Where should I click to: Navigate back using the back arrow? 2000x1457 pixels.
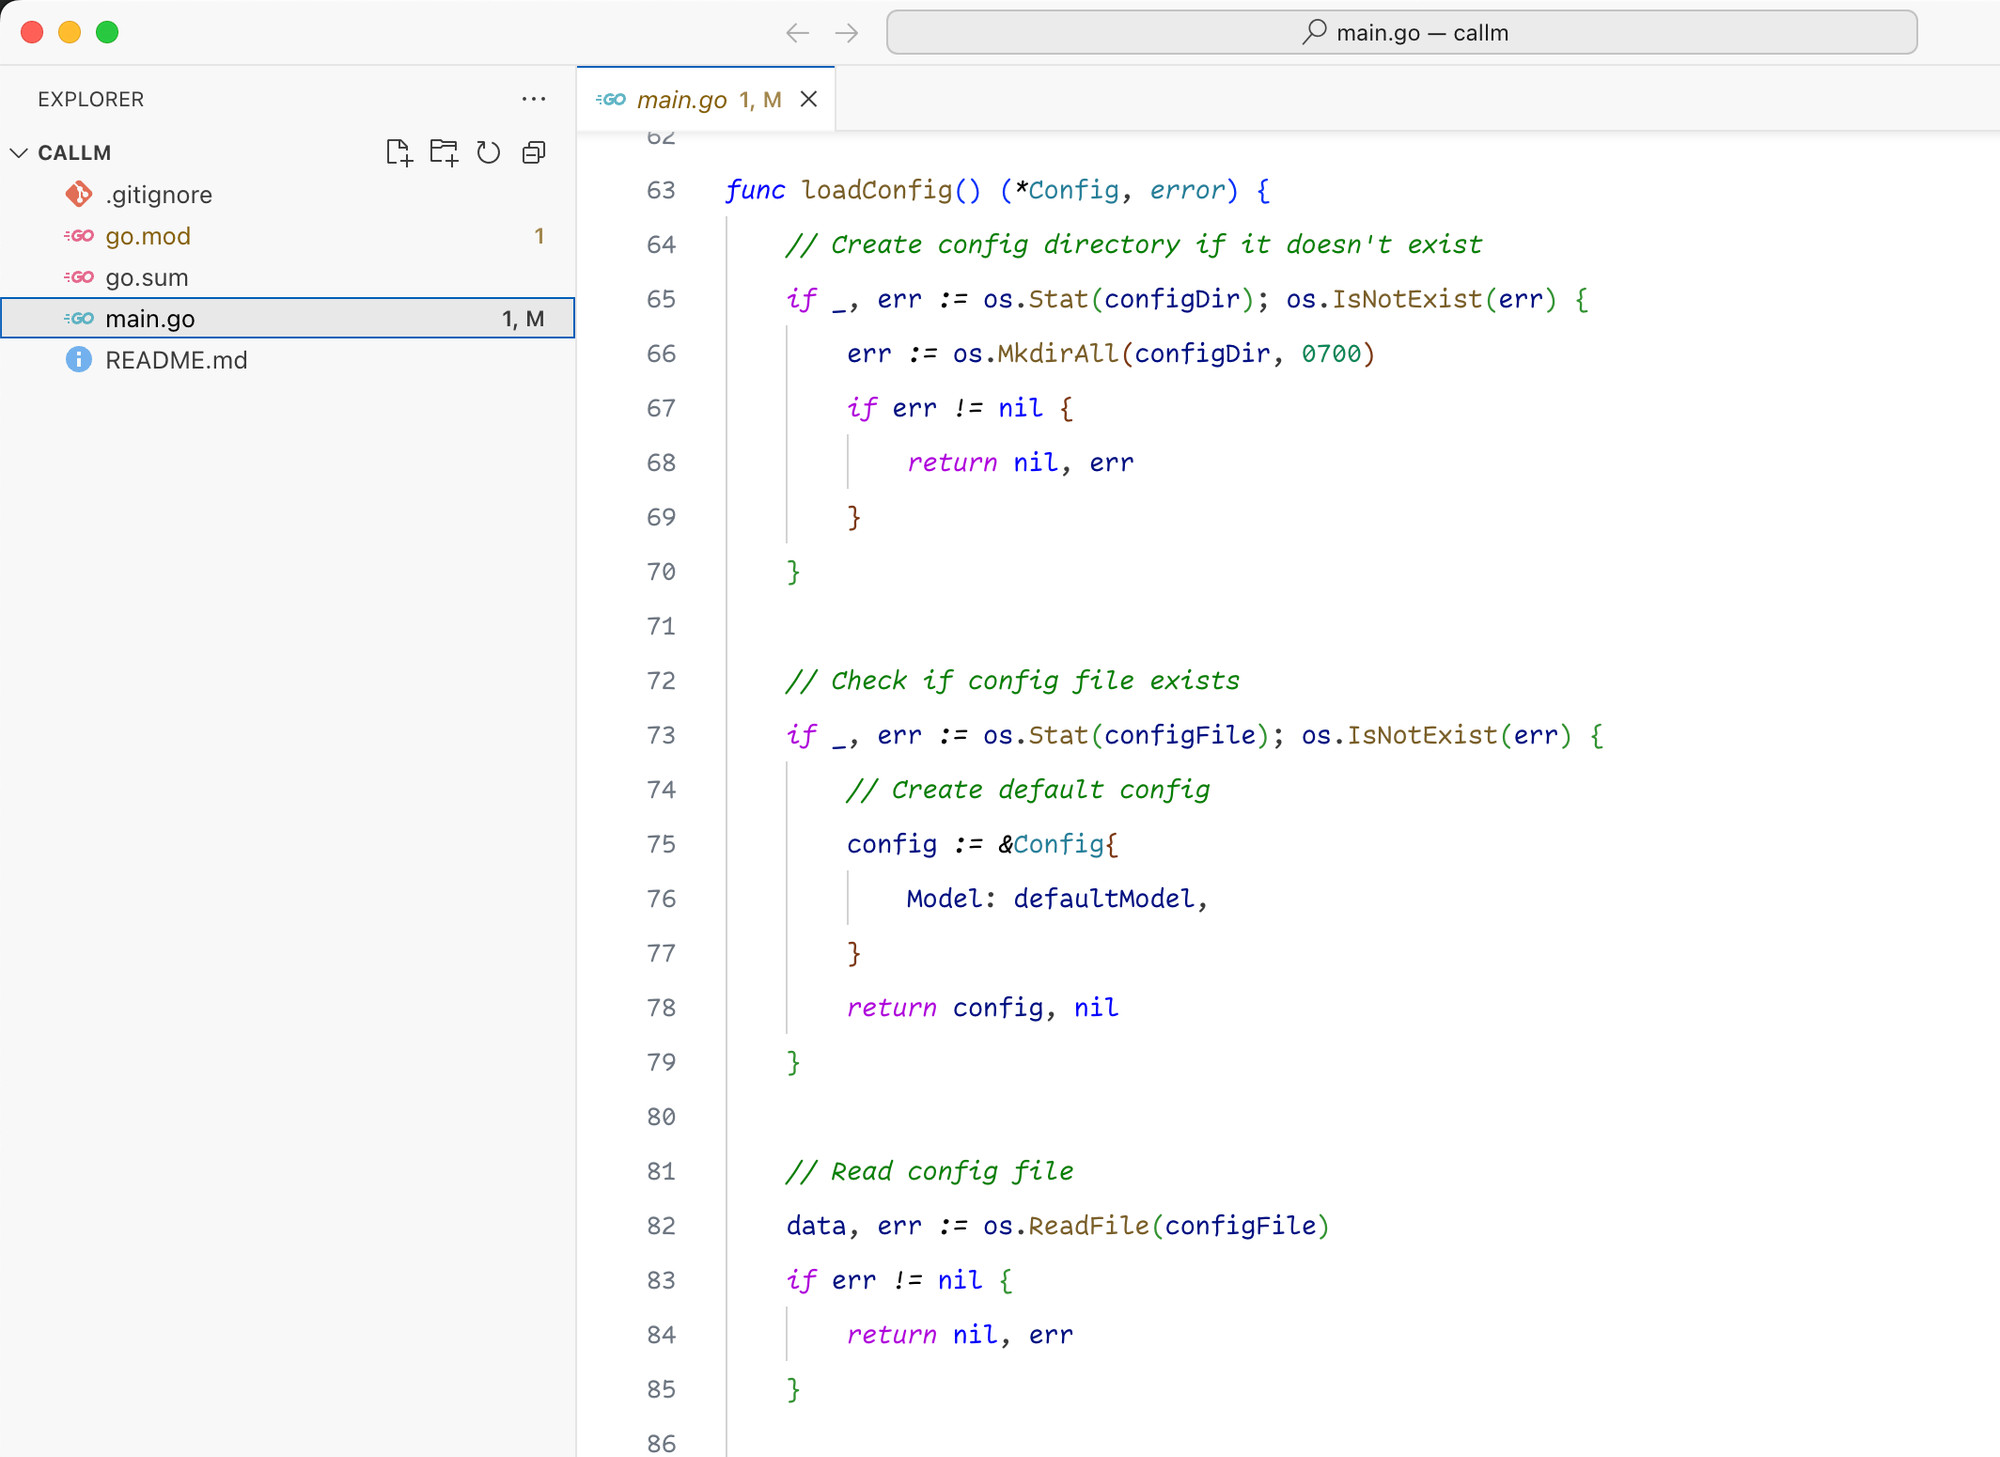(797, 33)
